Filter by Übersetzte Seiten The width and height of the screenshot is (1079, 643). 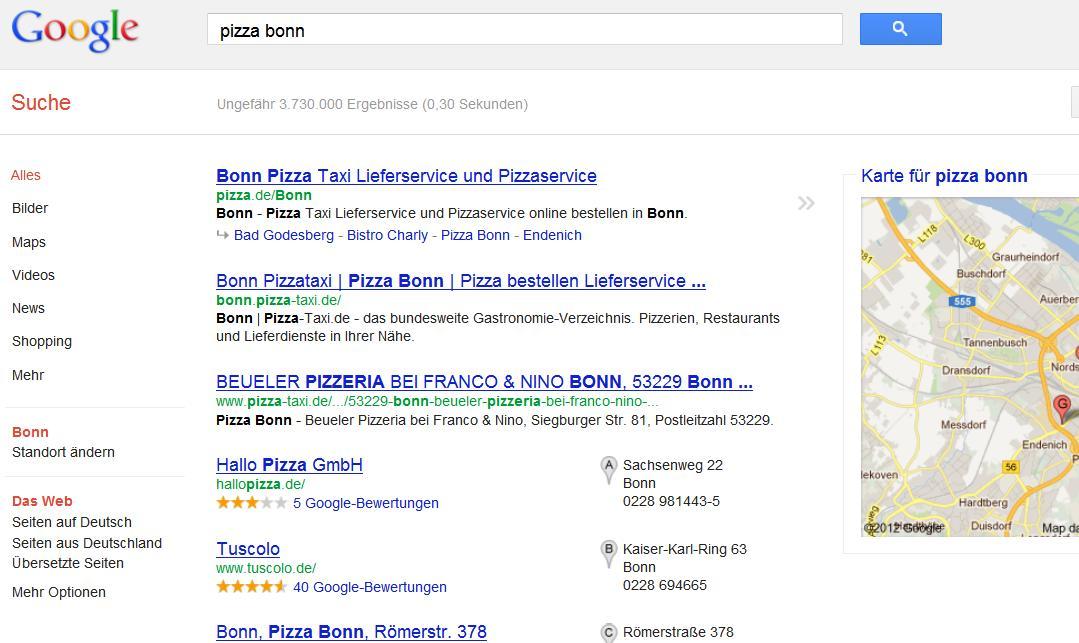[x=67, y=563]
